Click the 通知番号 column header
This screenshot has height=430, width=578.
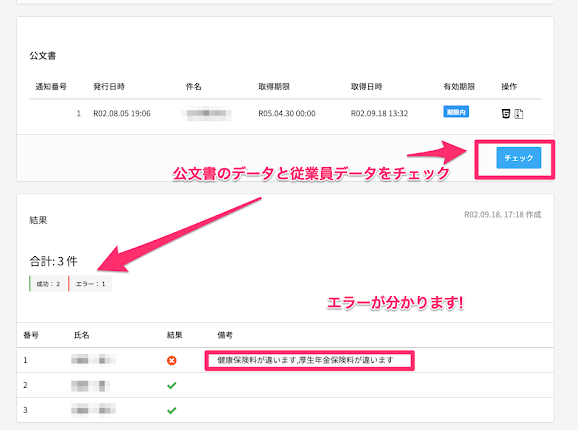click(x=51, y=87)
